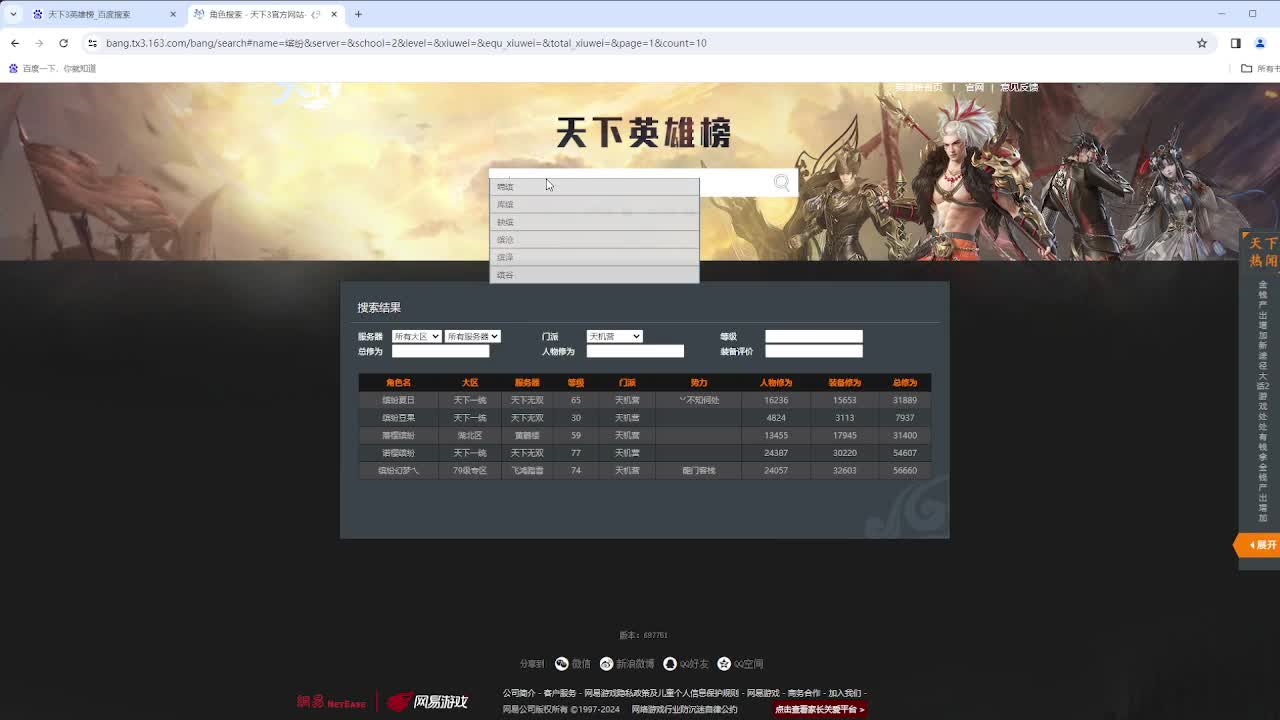Open a new tab with the plus button
Viewport: 1280px width, 720px height.
pos(358,14)
